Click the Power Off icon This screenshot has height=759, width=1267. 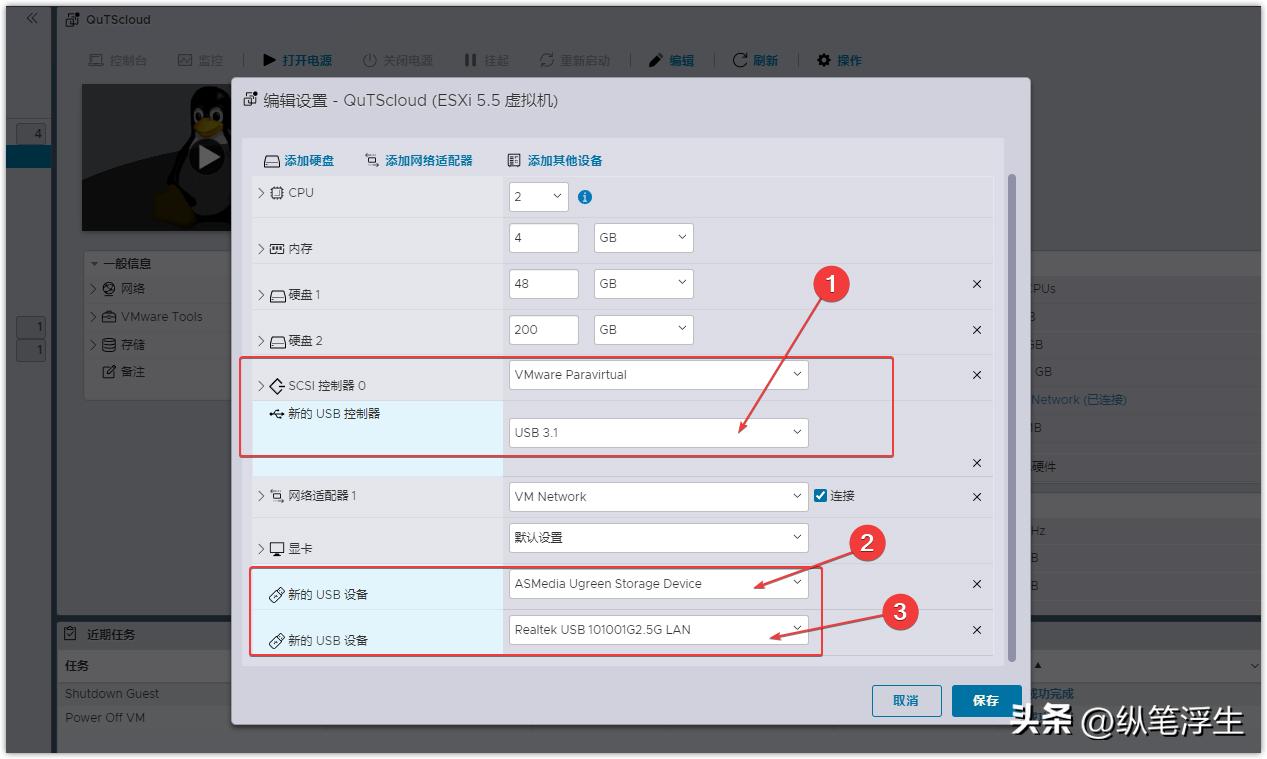click(368, 60)
